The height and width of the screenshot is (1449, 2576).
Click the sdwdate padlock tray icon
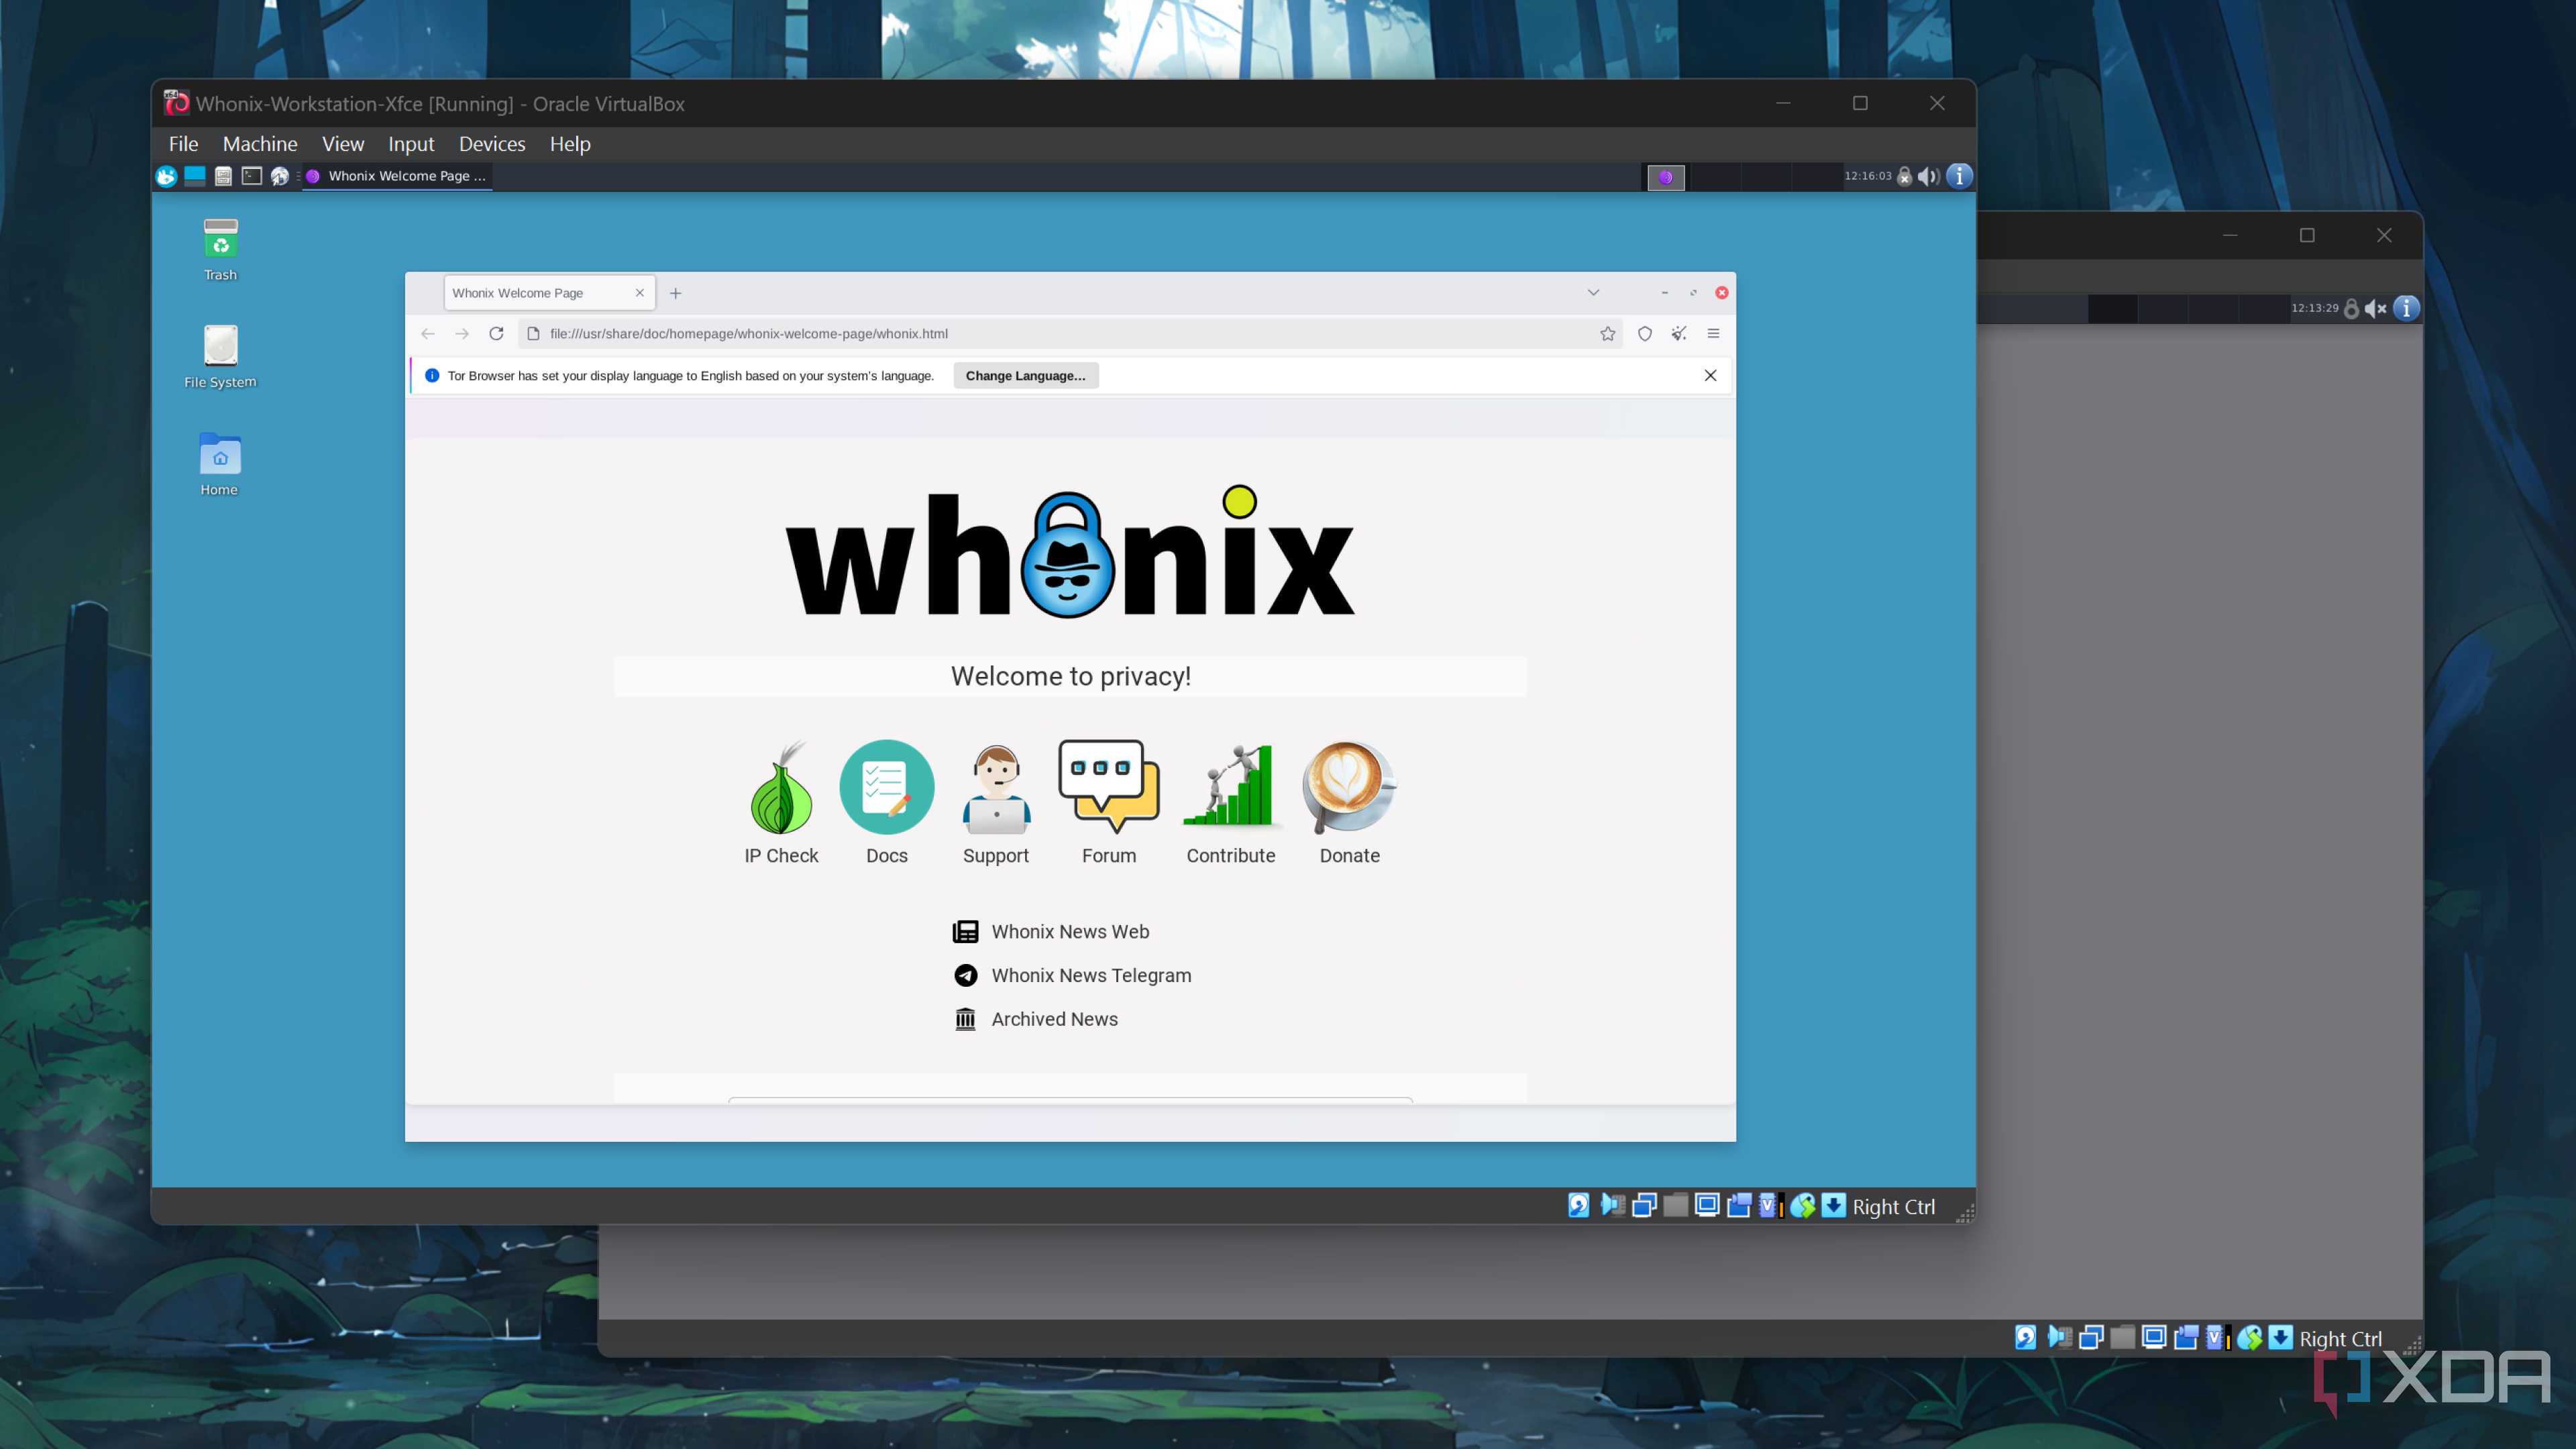click(x=1905, y=177)
